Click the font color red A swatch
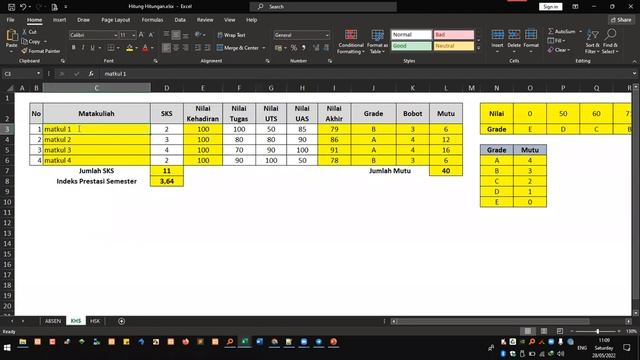This screenshot has height=360, width=640. 145,48
